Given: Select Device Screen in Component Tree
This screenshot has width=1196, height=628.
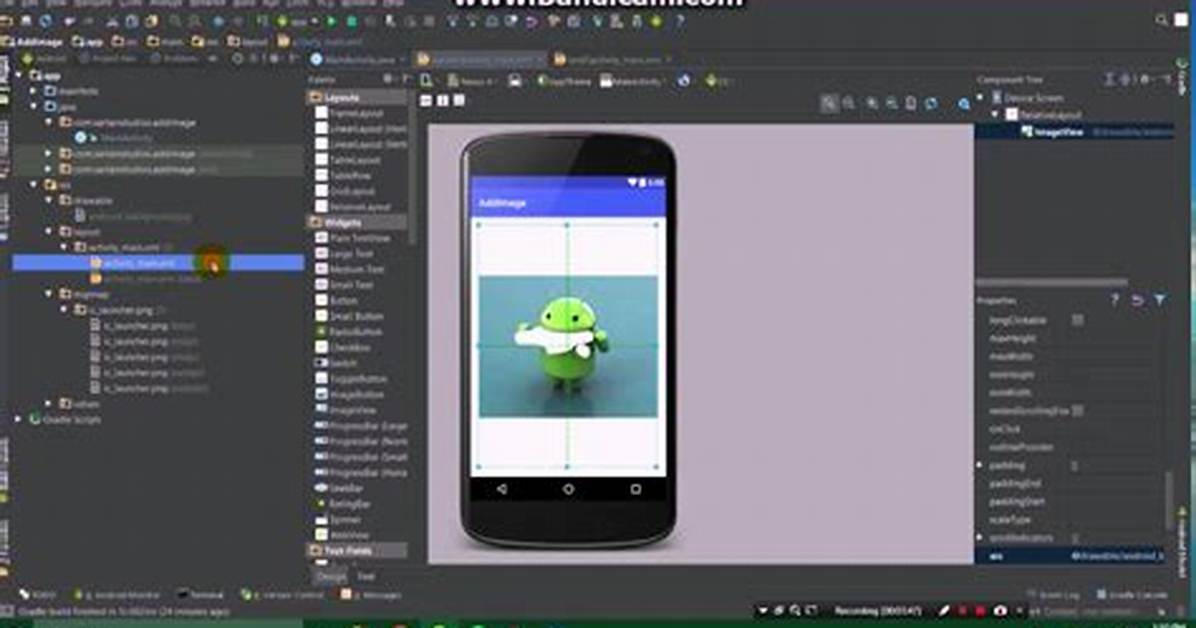Looking at the screenshot, I should [x=1027, y=98].
